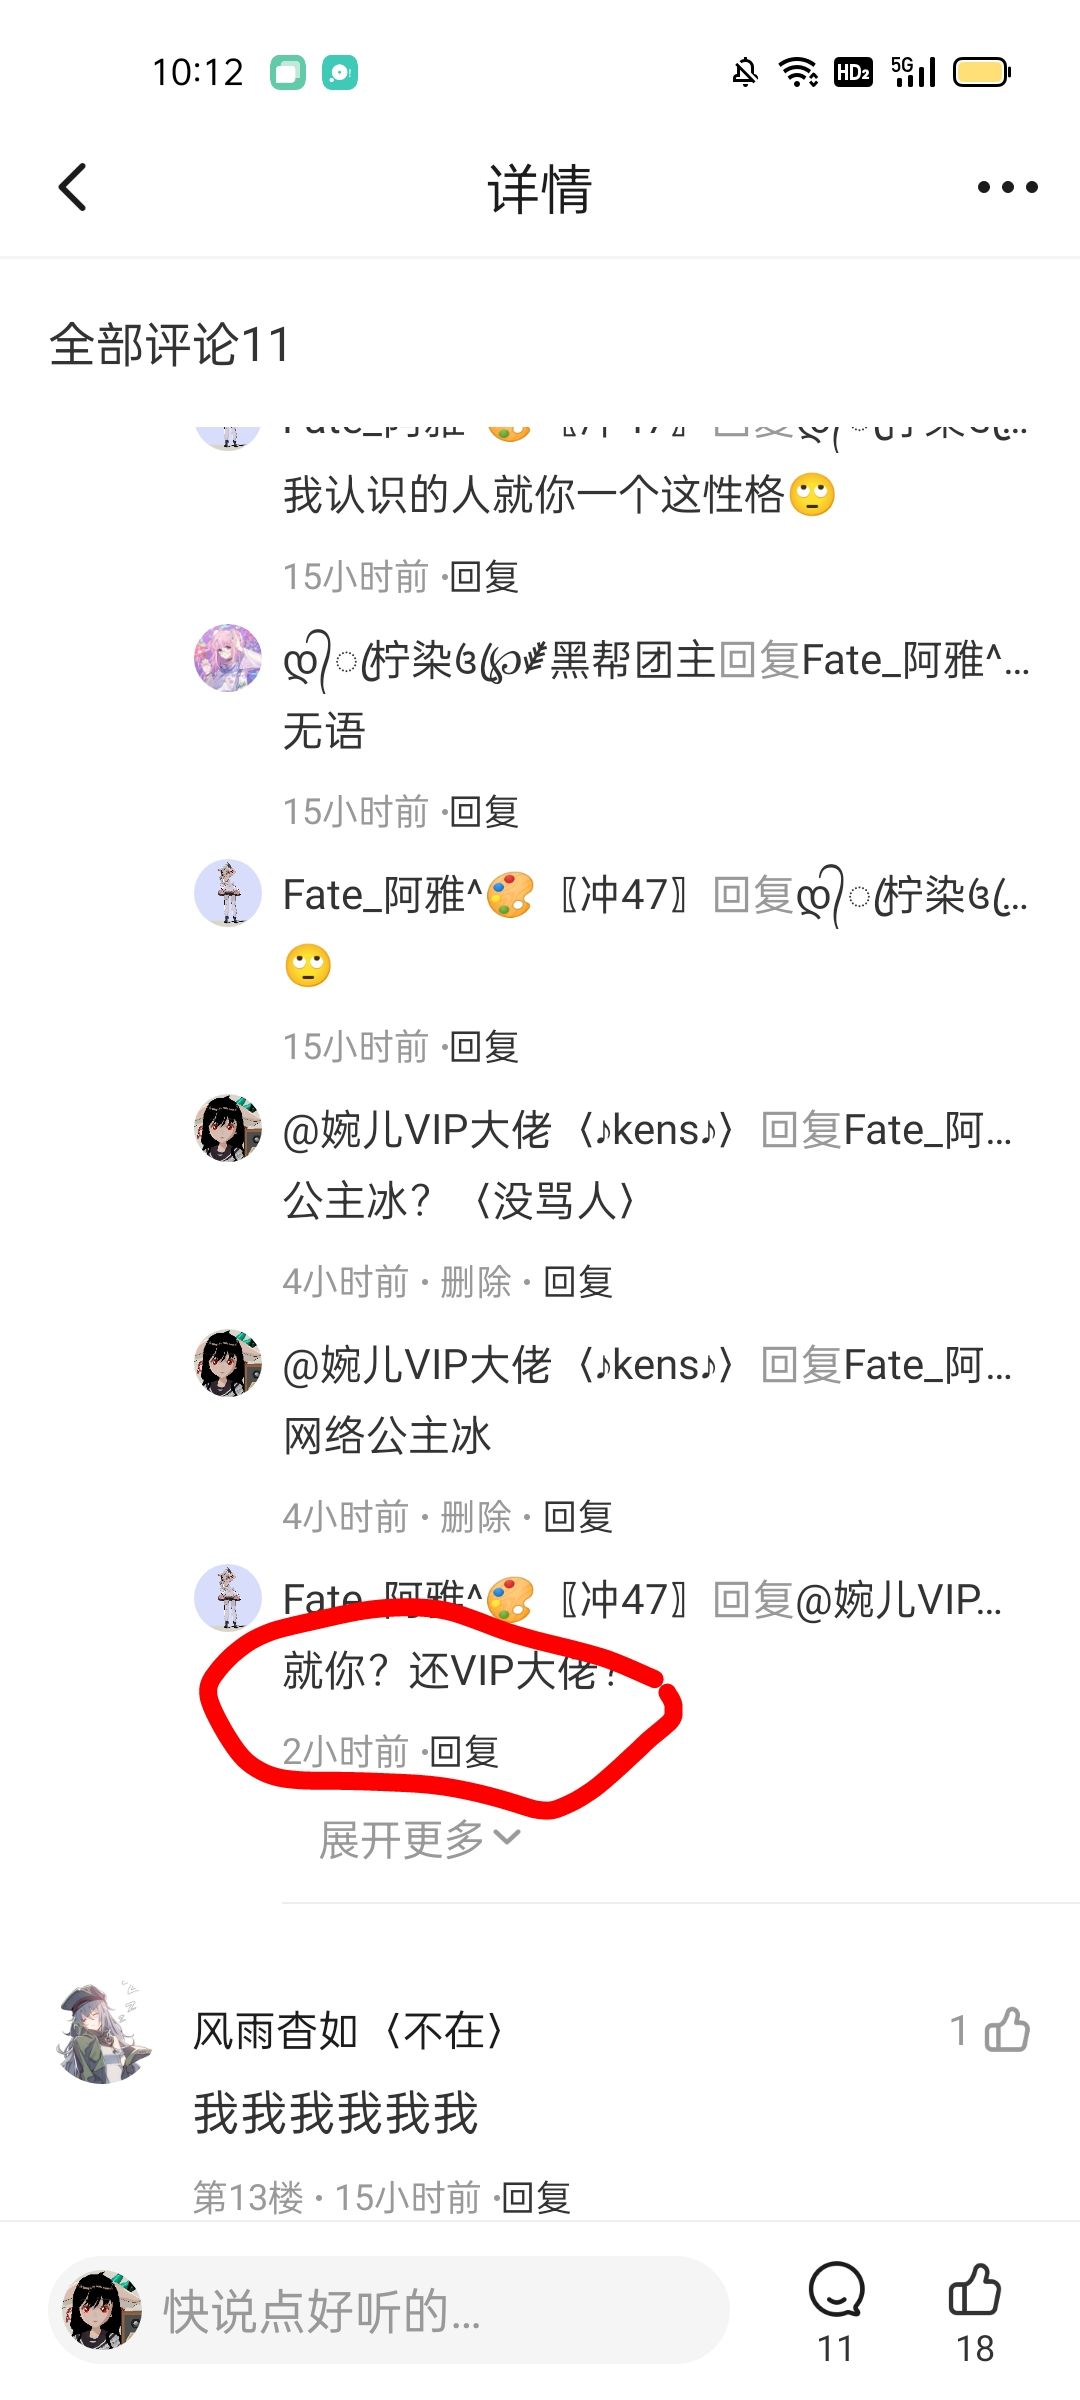Screen dimensions: 1080x2400
Task: Tap the chevron next to 展开更多
Action: 507,1838
